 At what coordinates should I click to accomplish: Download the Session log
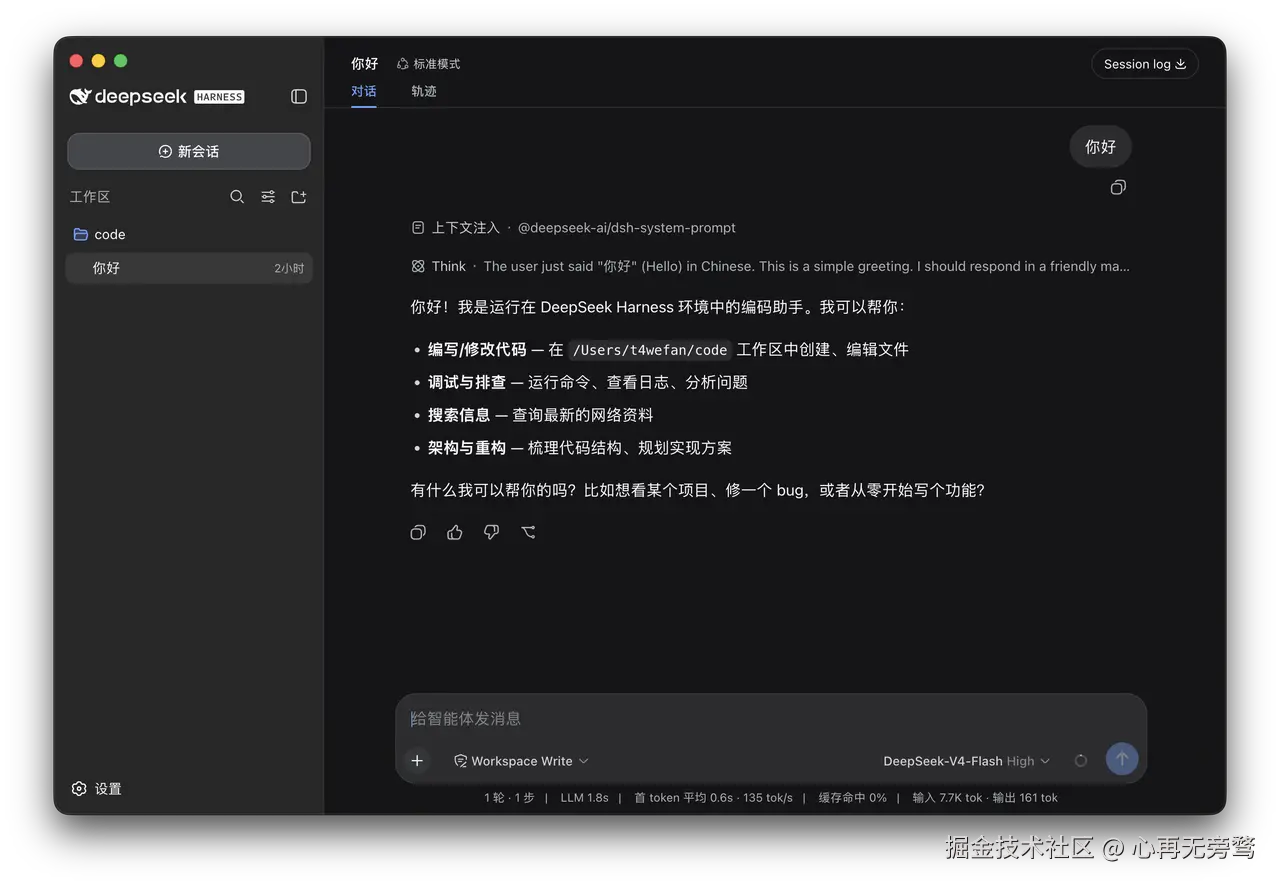tap(1145, 64)
